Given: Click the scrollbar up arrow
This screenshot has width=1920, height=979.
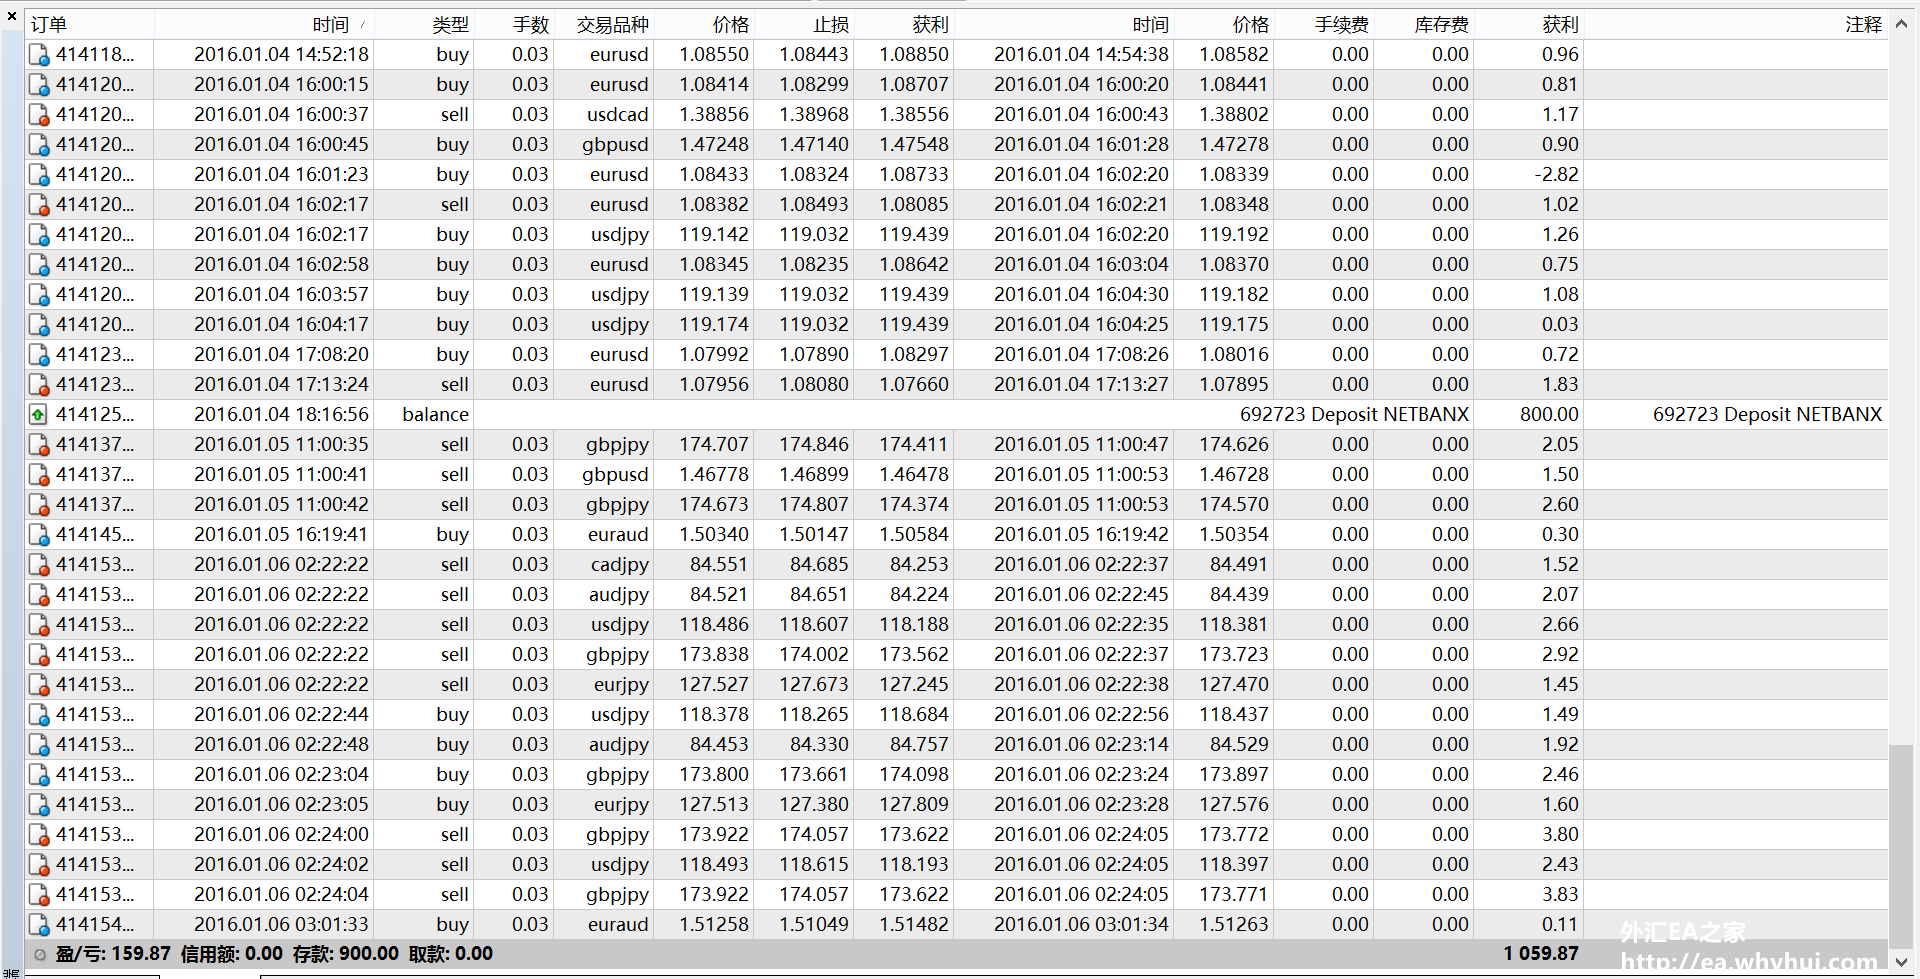Looking at the screenshot, I should point(1901,24).
